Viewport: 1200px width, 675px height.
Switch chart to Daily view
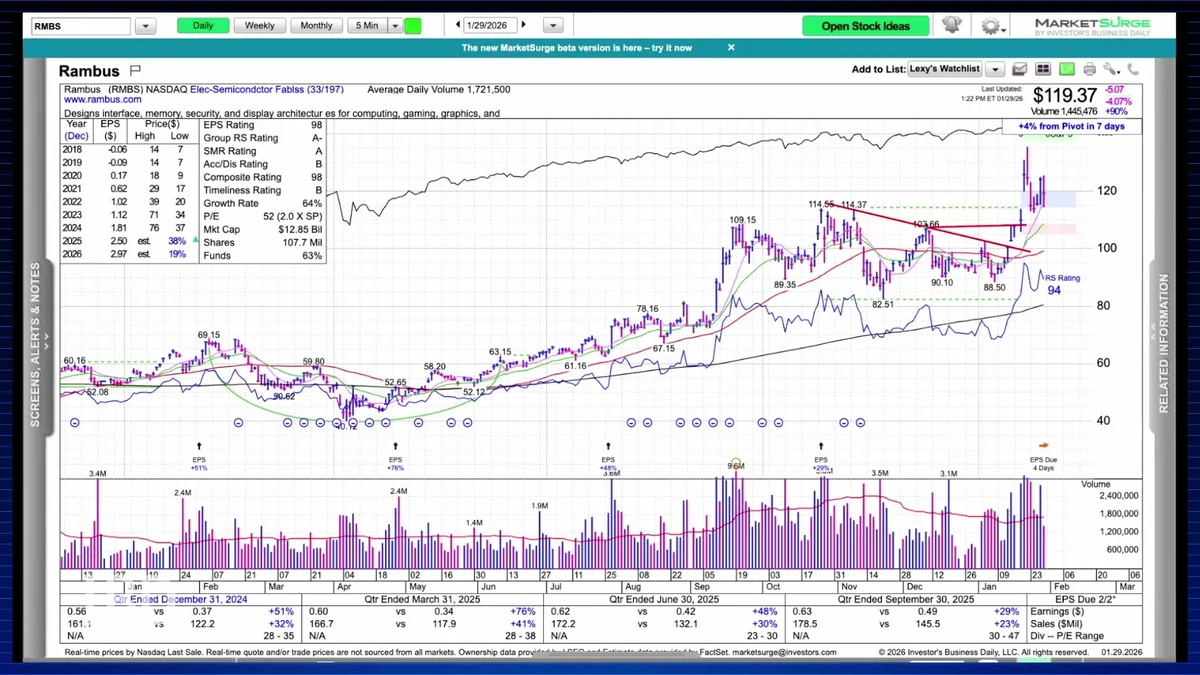click(203, 26)
